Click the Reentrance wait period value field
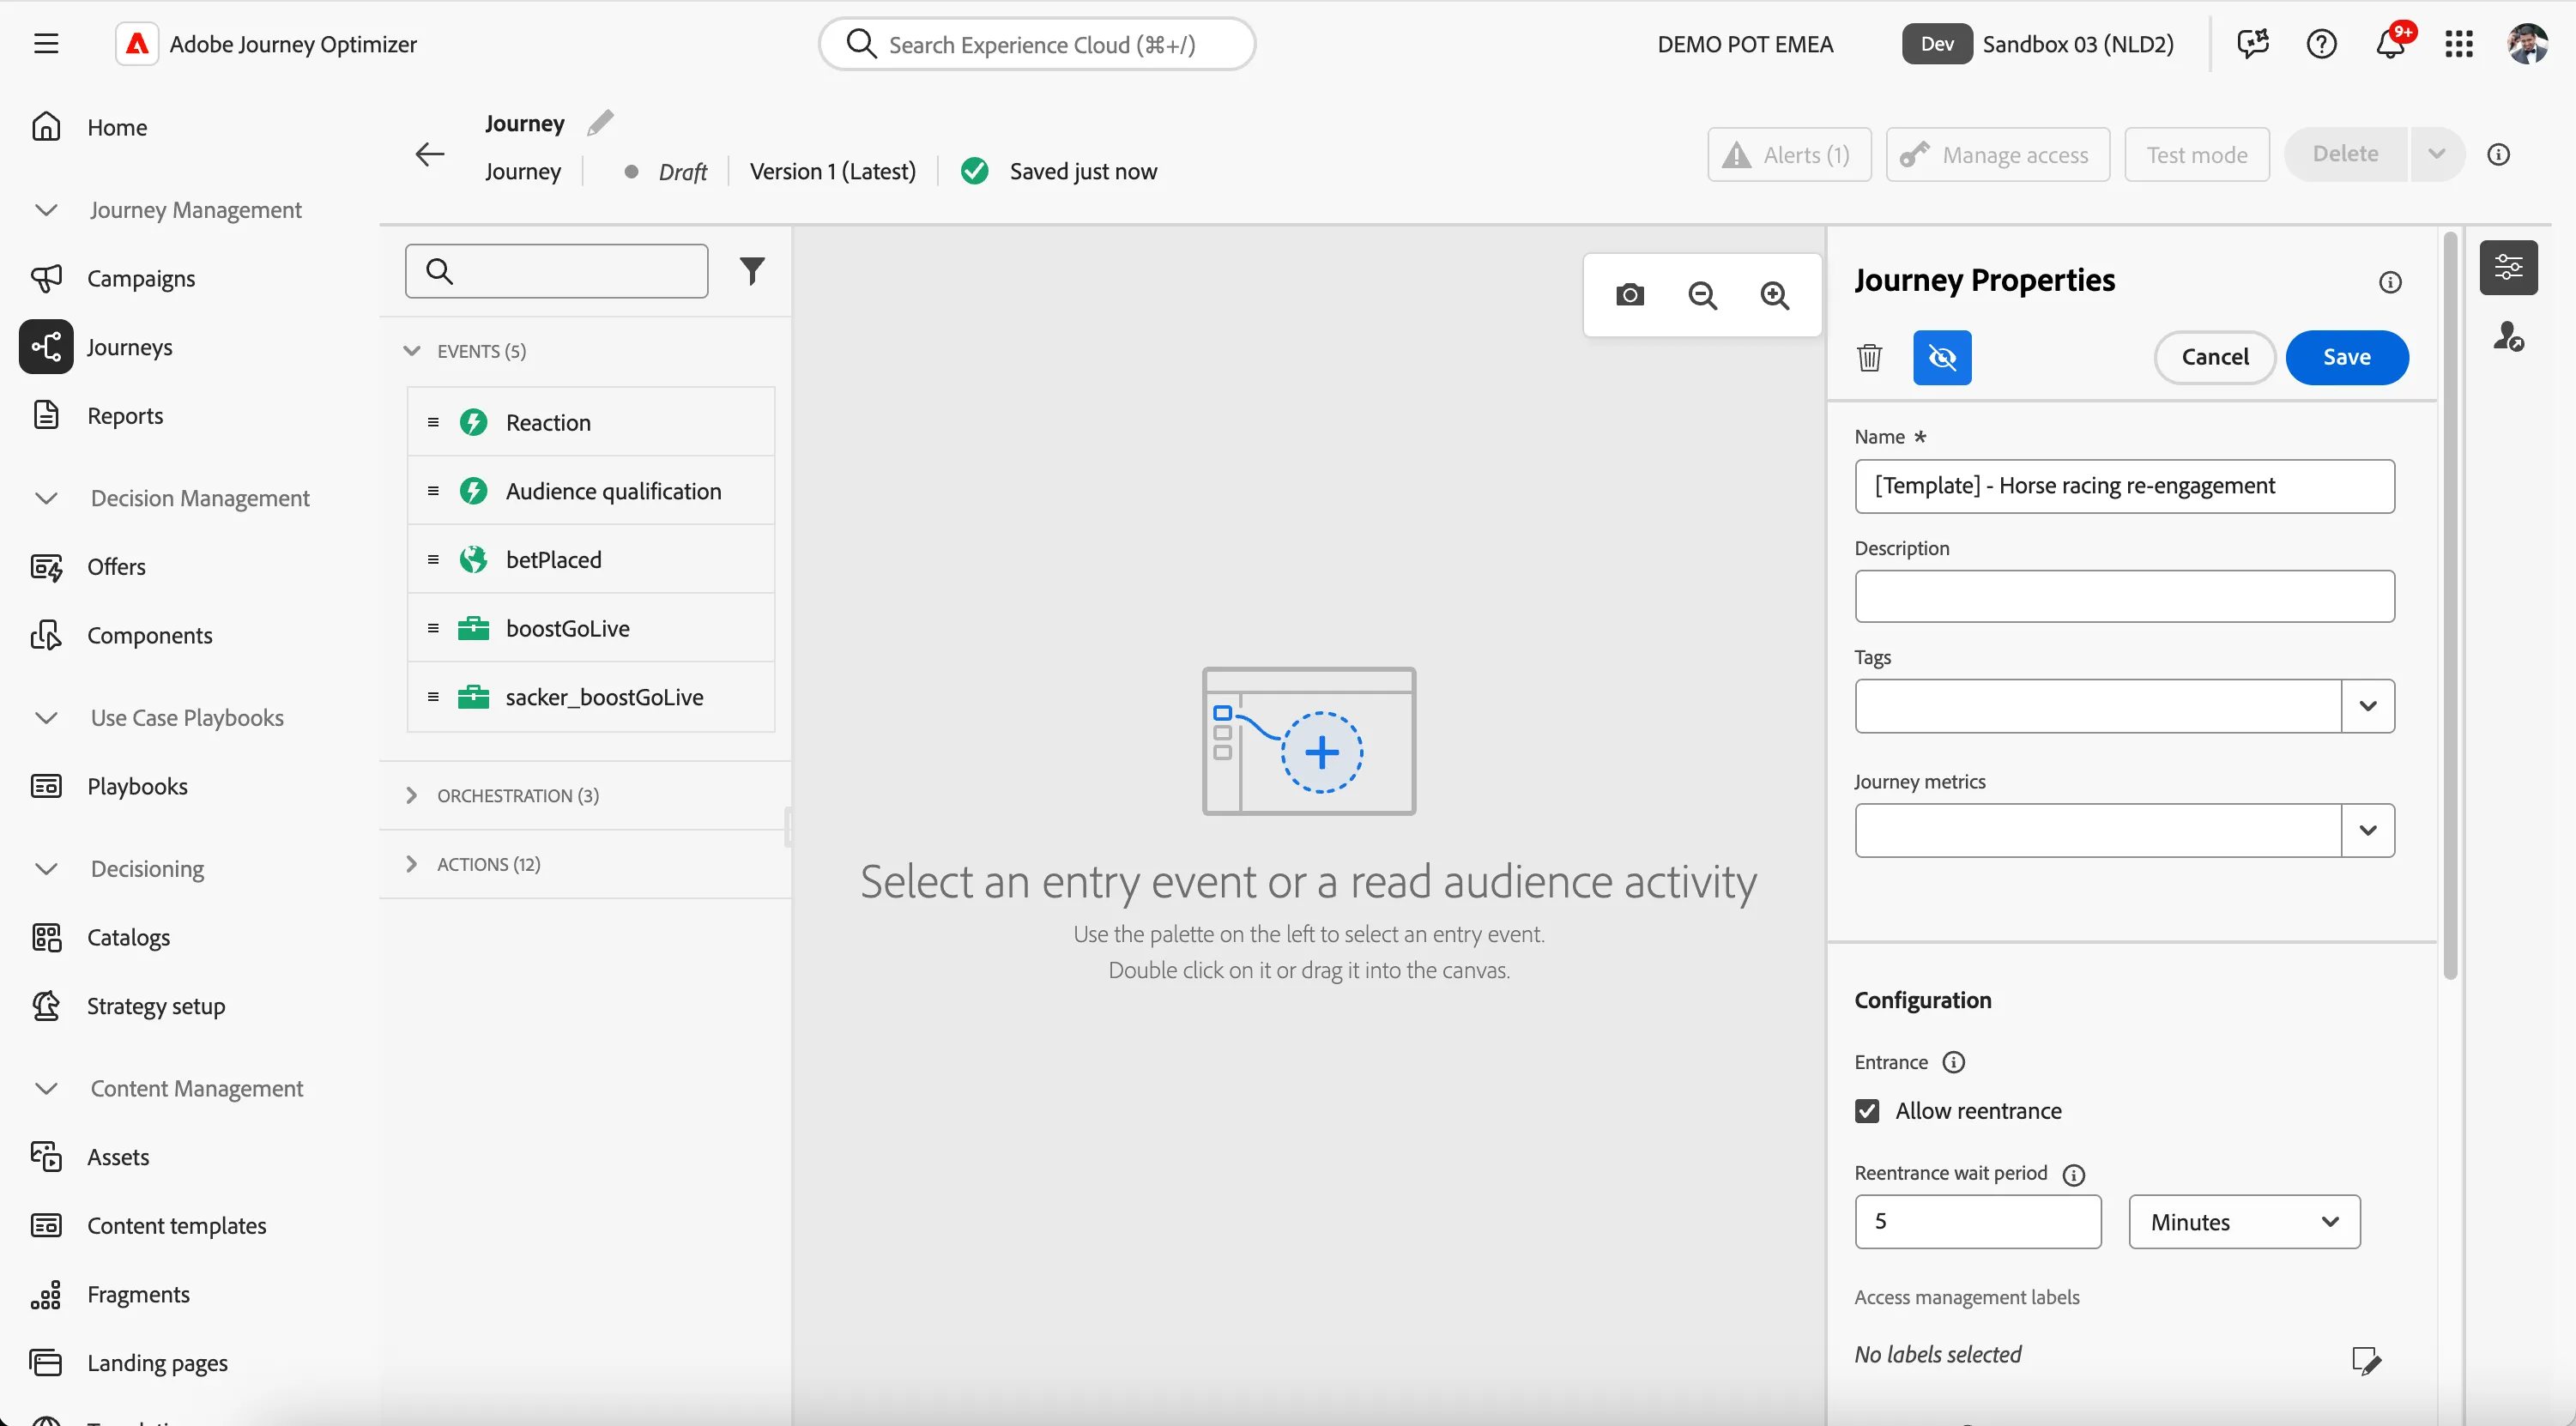 pyautogui.click(x=1978, y=1222)
